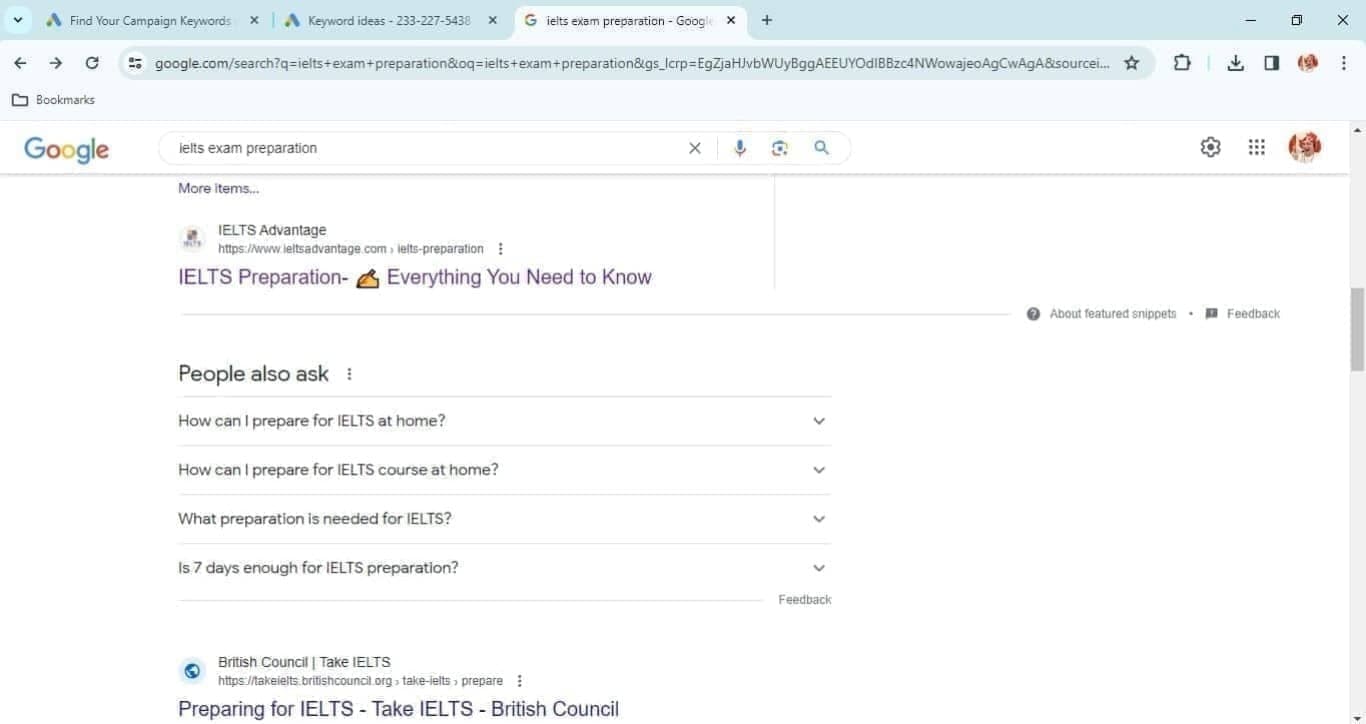Start voice search with microphone icon
Image resolution: width=1366 pixels, height=724 pixels.
click(x=740, y=148)
